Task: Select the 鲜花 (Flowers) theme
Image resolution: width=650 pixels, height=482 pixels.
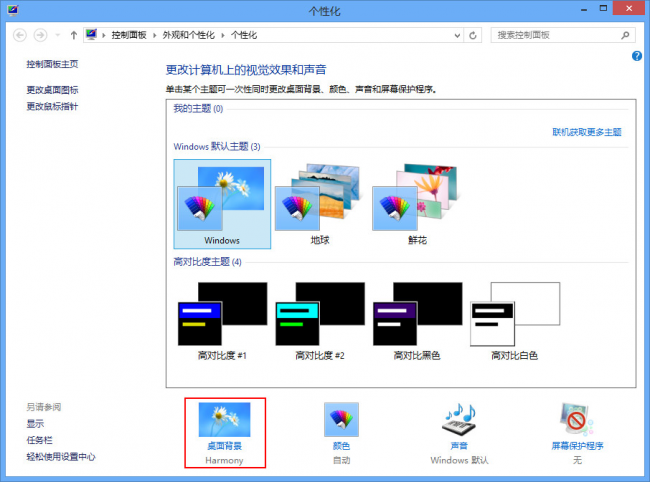Action: (x=417, y=204)
